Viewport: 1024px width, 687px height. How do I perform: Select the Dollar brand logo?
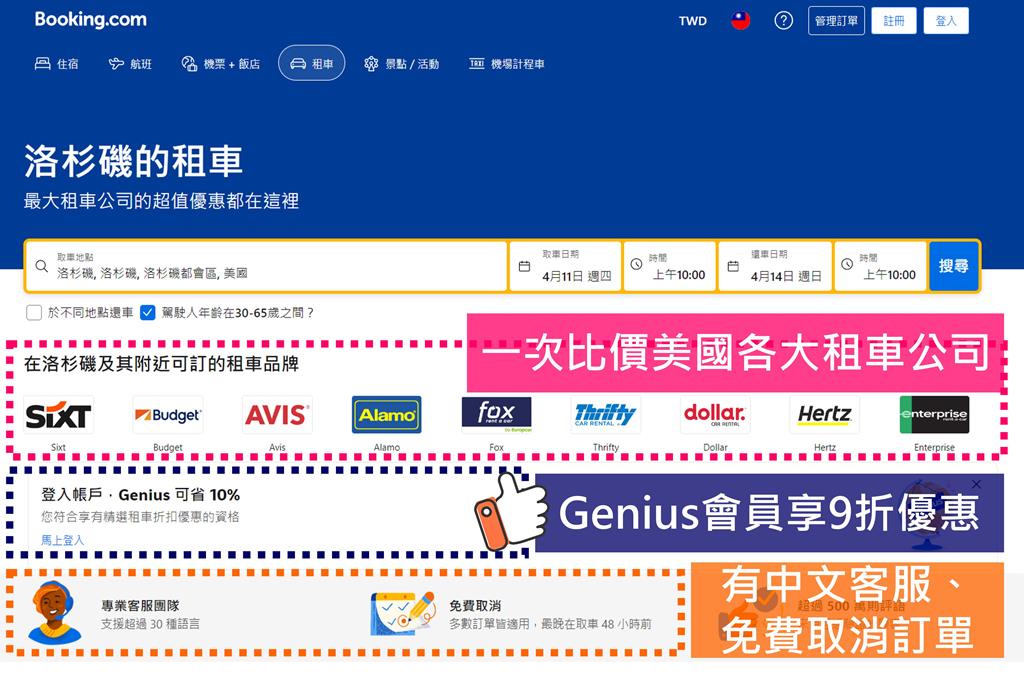[715, 415]
